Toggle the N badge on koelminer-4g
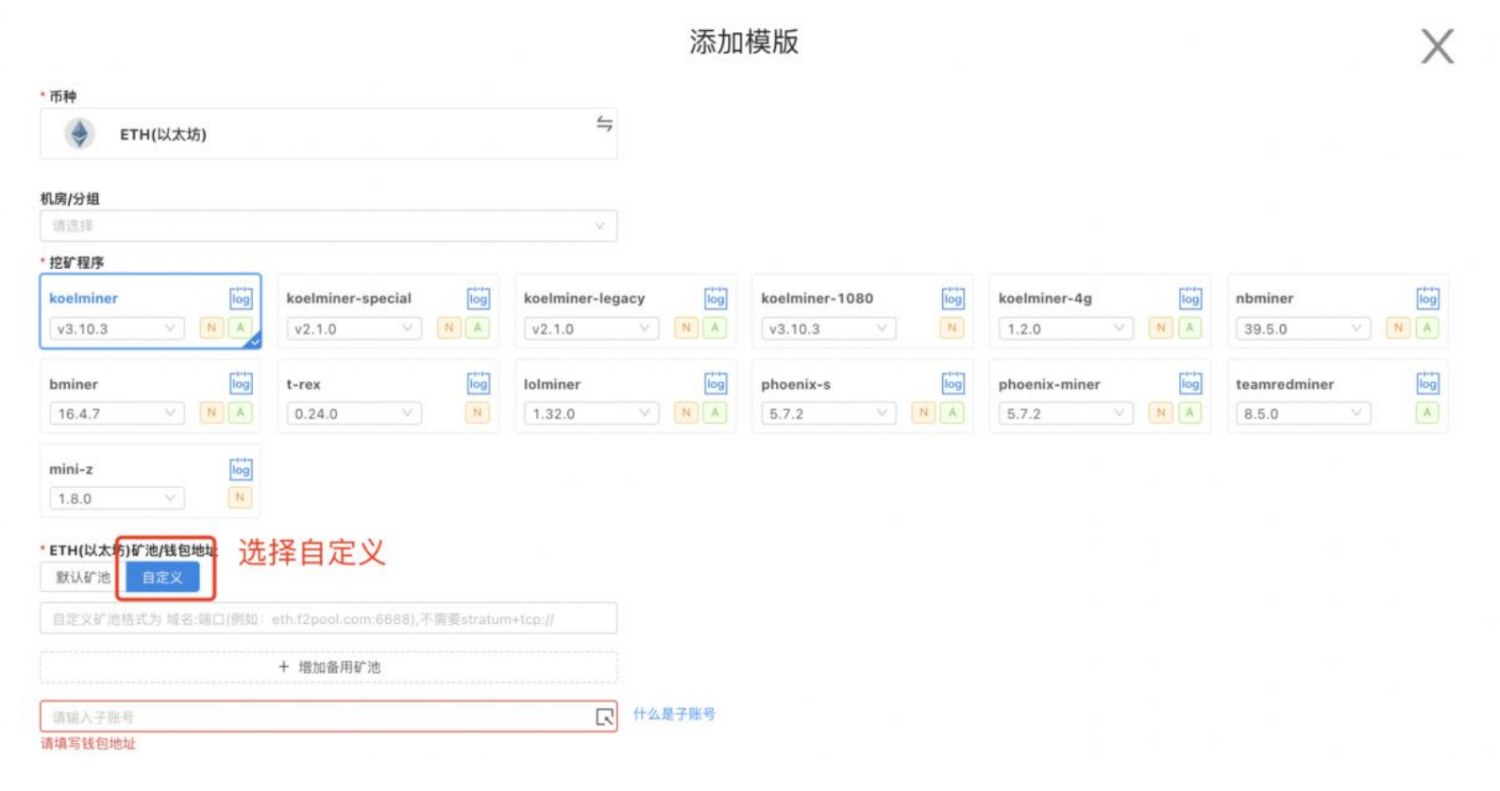 1161,328
